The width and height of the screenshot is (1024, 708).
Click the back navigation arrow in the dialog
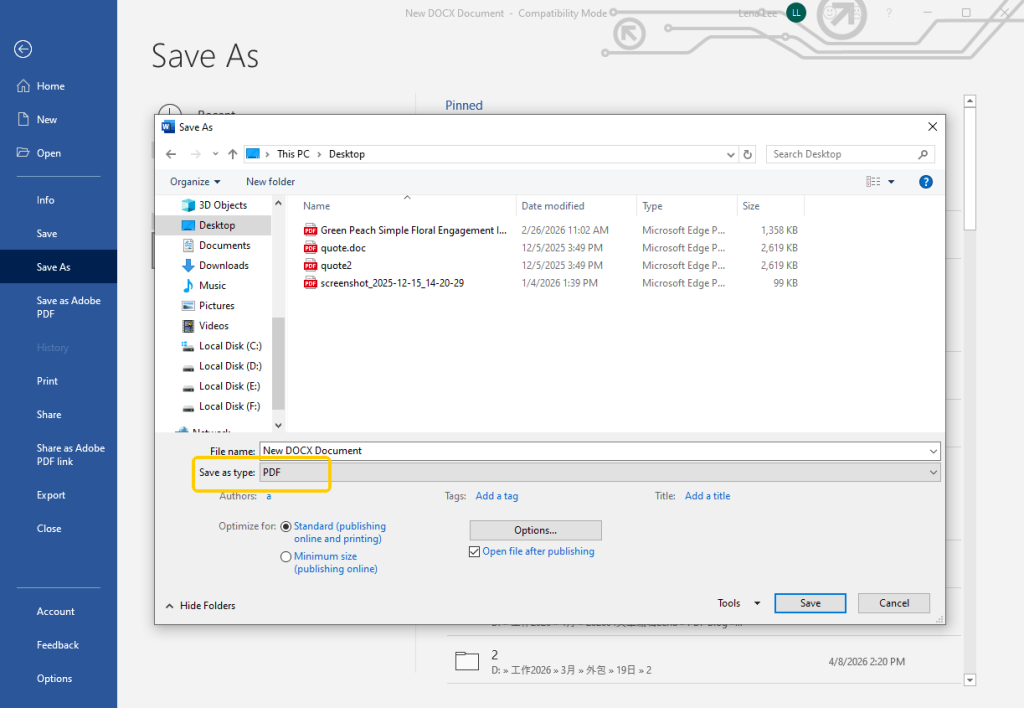(x=170, y=154)
